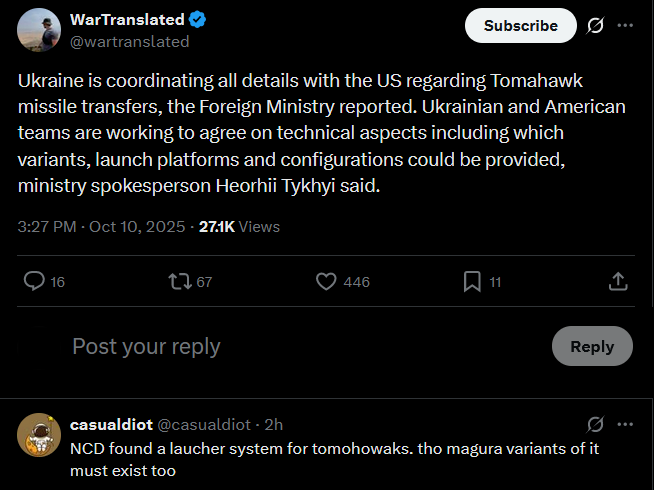The width and height of the screenshot is (654, 490).
Task: Open casualdiot's avatar
Action: pos(38,434)
